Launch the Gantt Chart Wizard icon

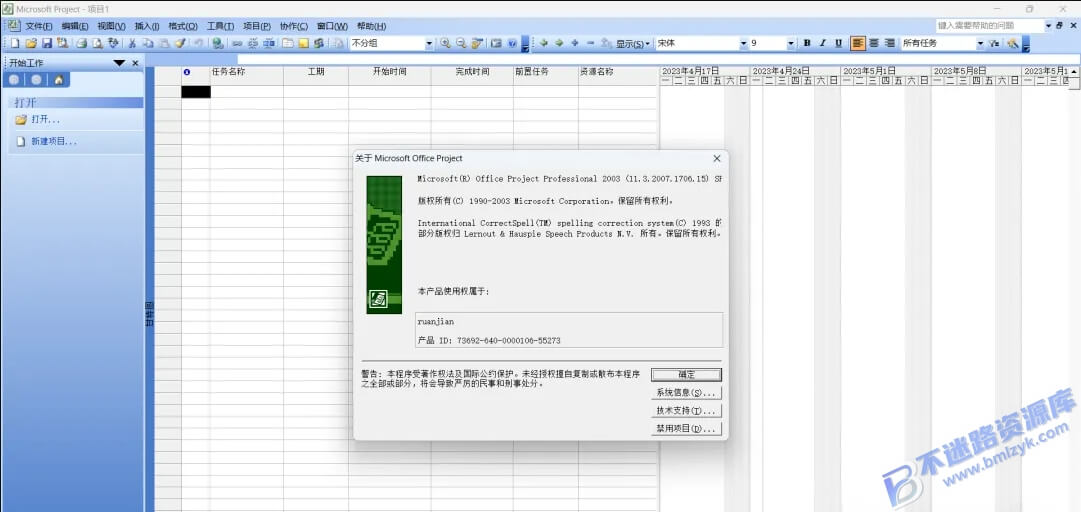coord(1013,43)
